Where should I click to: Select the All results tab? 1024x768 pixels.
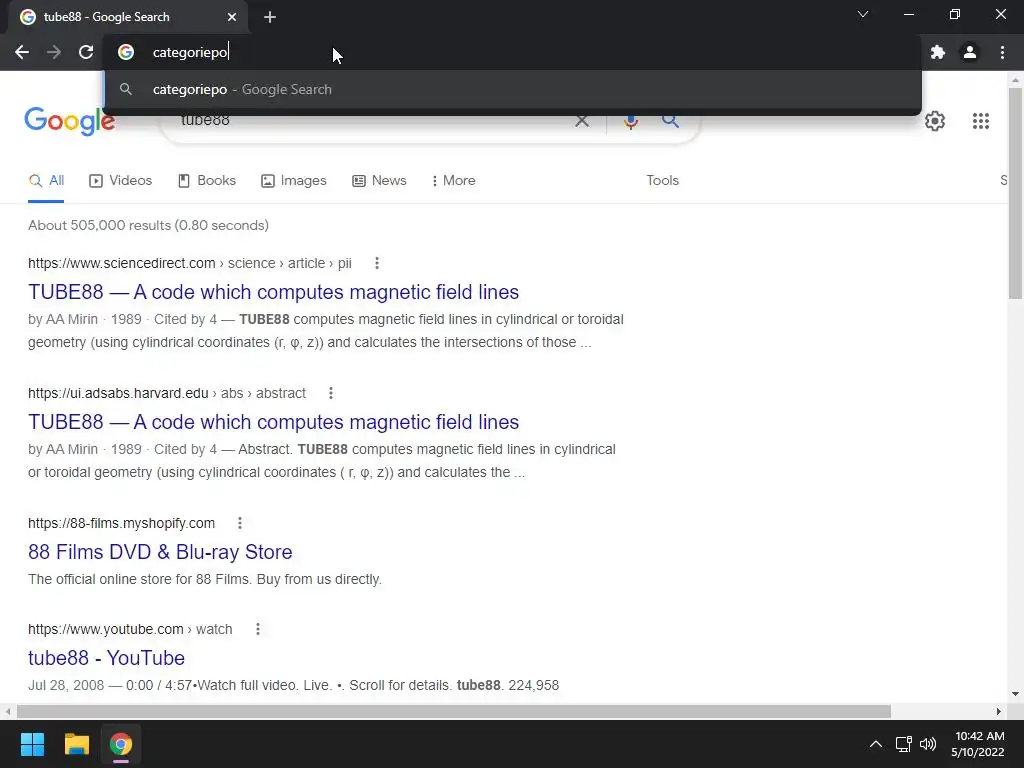(x=46, y=181)
